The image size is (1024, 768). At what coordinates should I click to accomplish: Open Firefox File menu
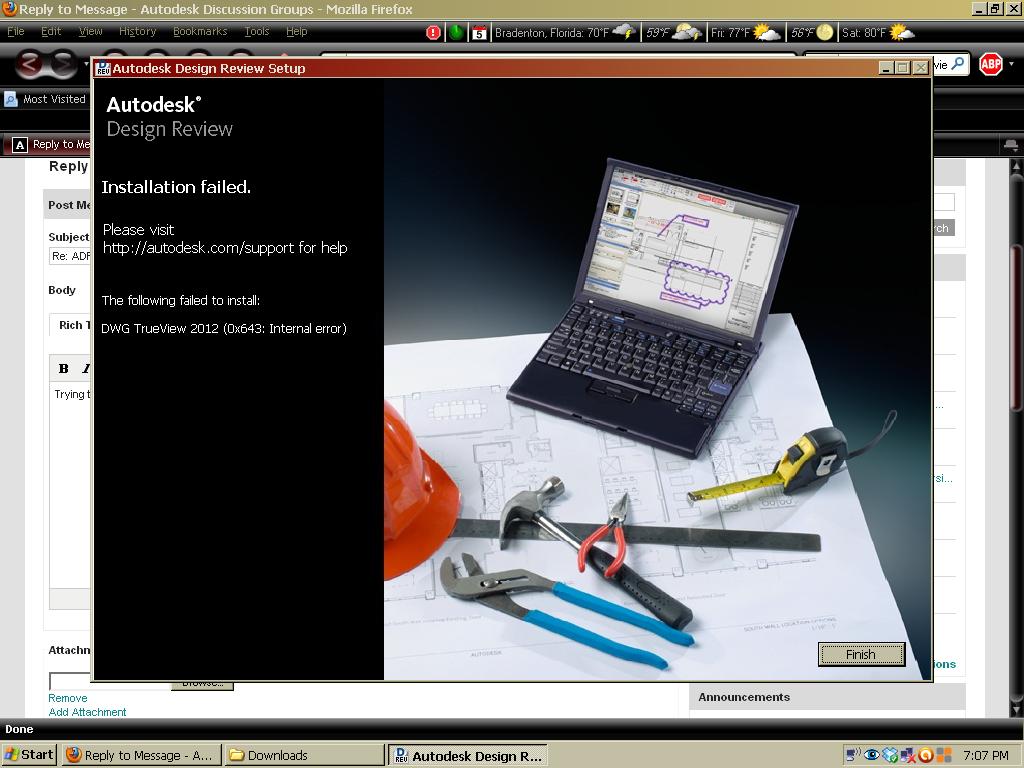click(x=16, y=31)
